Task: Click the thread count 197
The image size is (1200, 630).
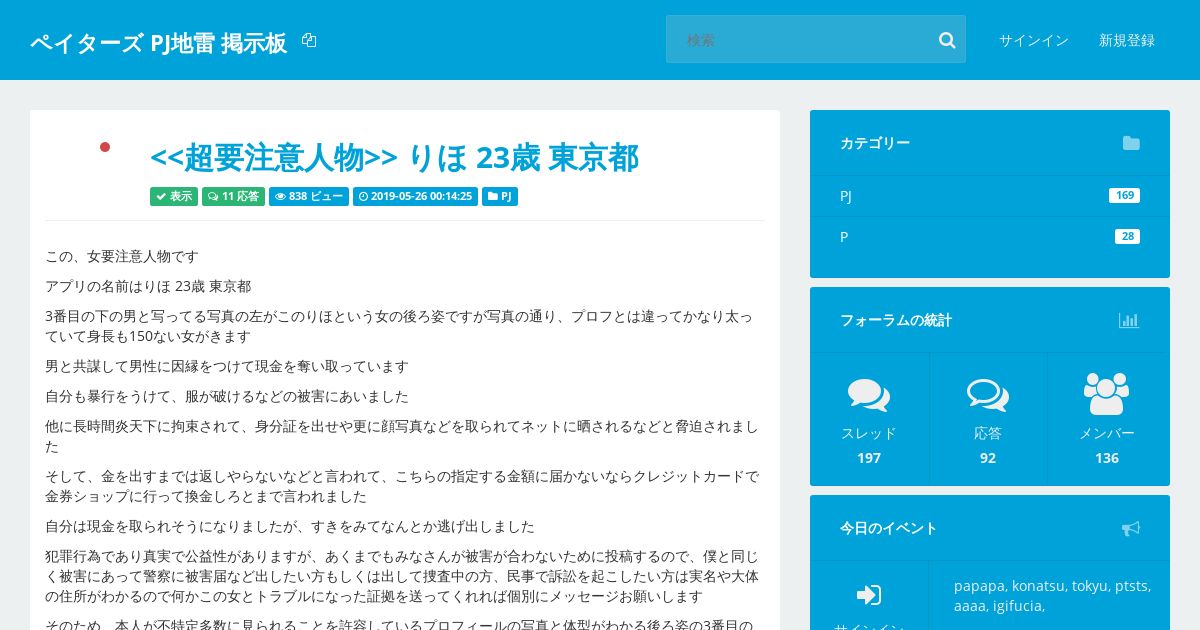Action: point(869,458)
